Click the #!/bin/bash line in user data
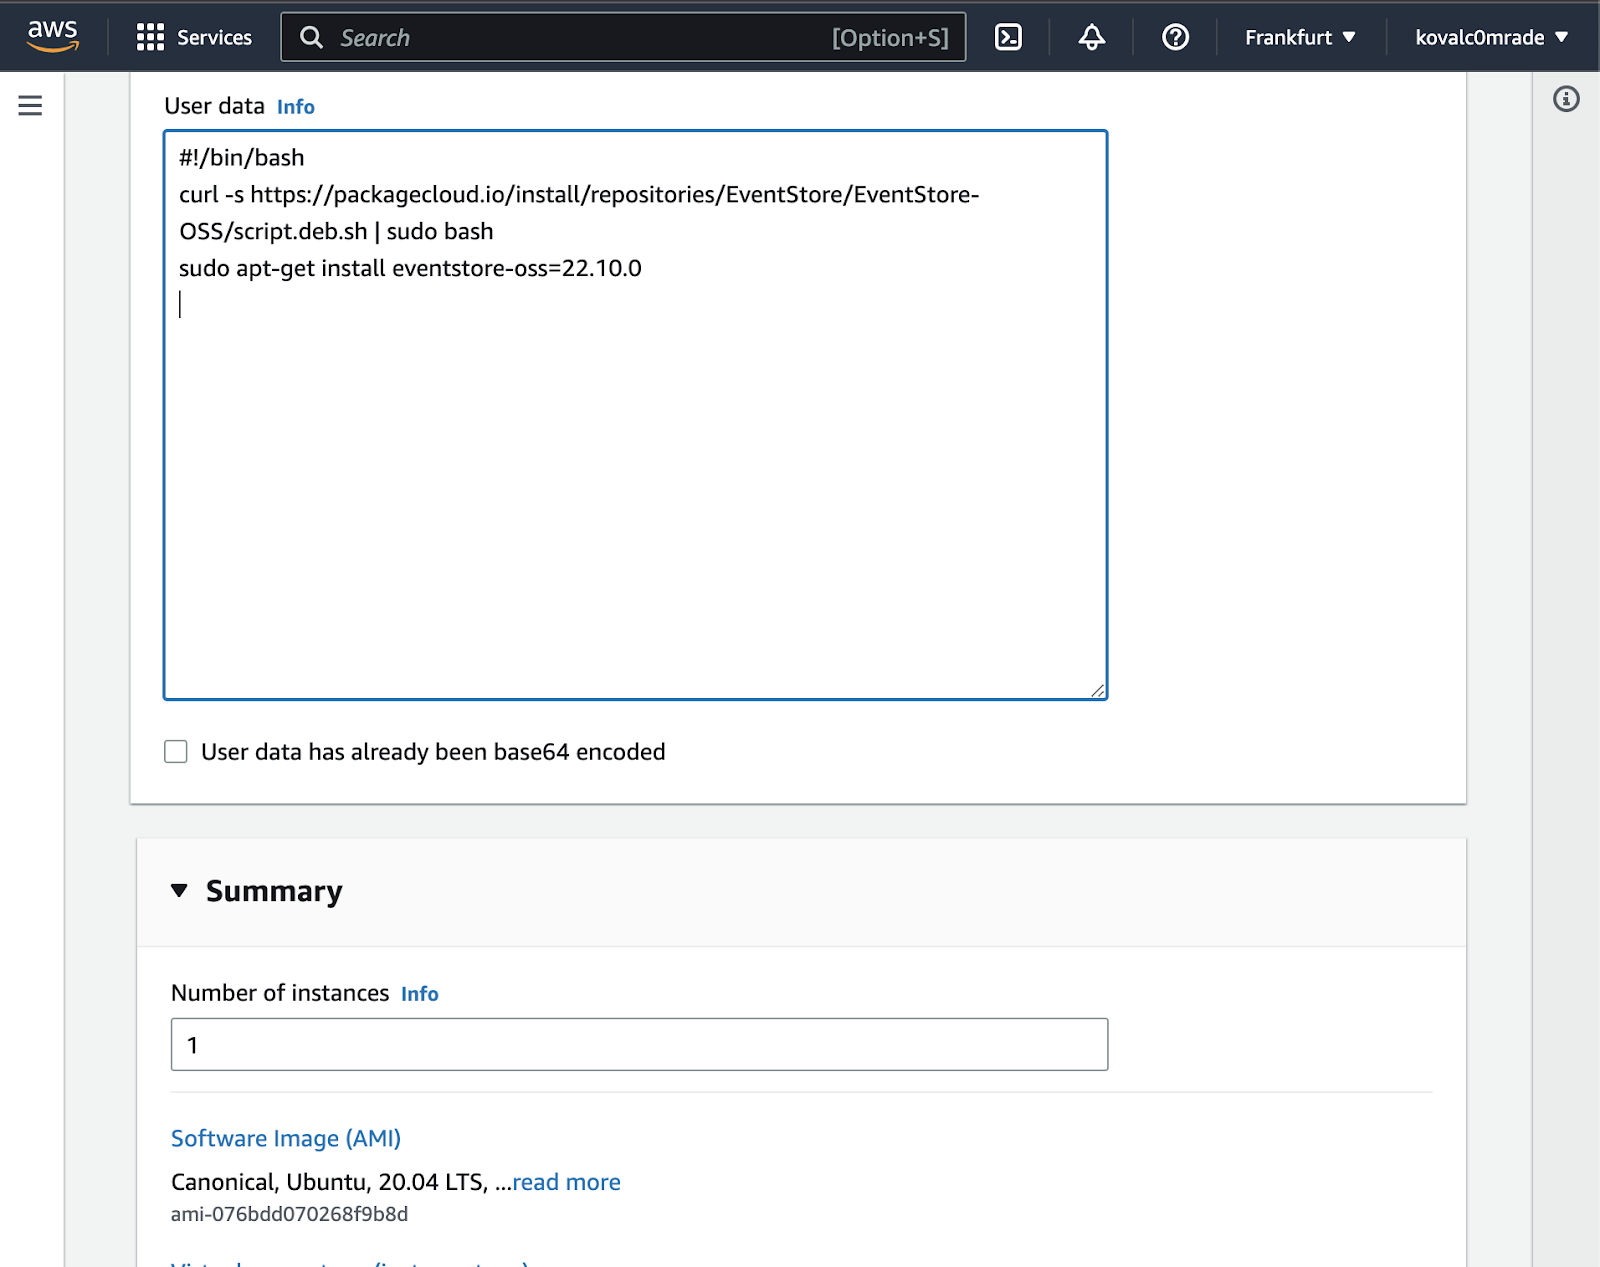Viewport: 1600px width, 1267px height. point(242,158)
